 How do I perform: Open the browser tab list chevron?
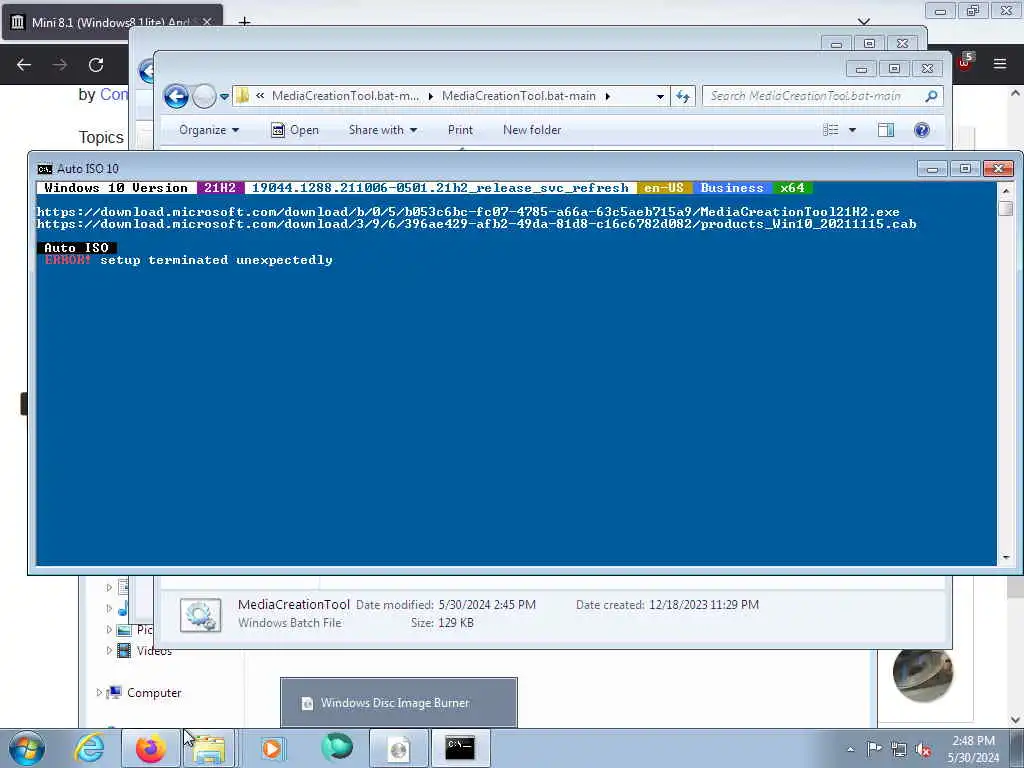click(864, 22)
